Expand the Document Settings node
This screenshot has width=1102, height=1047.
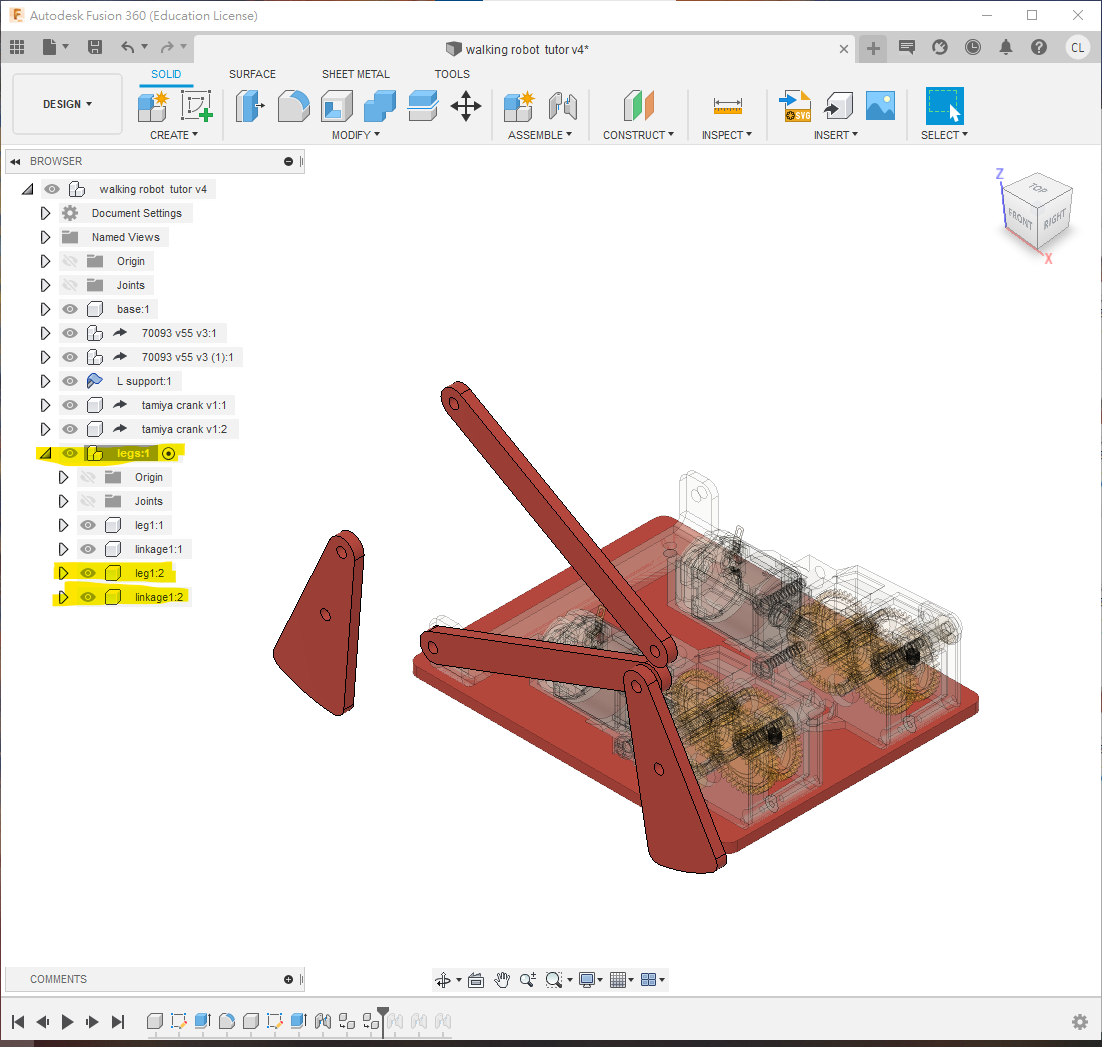click(45, 213)
